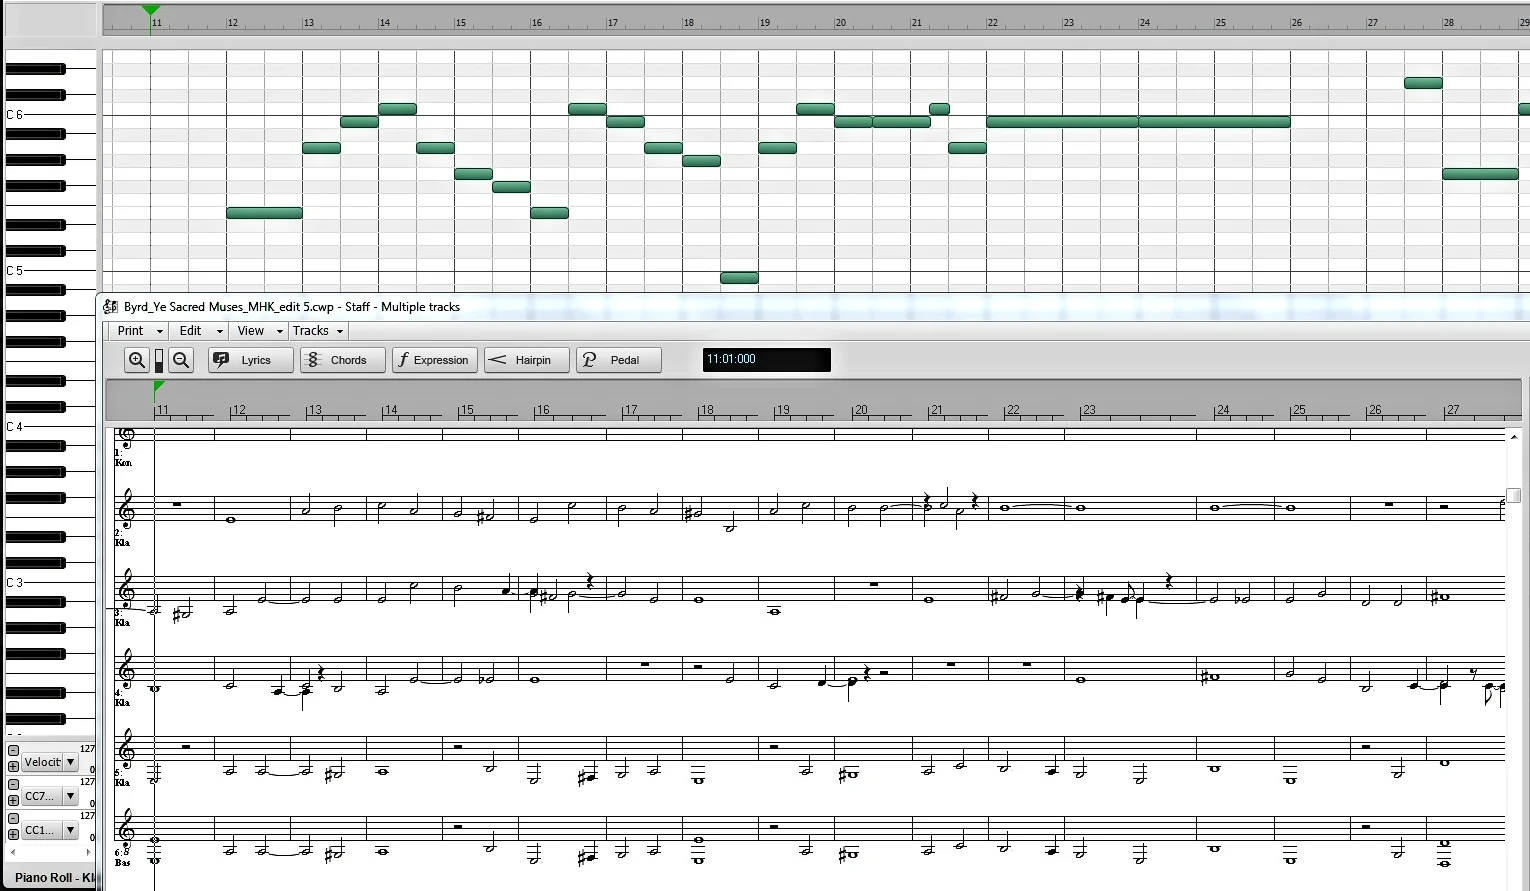The height and width of the screenshot is (891, 1530).
Task: Open the Chords insertion tool
Action: [x=342, y=360]
